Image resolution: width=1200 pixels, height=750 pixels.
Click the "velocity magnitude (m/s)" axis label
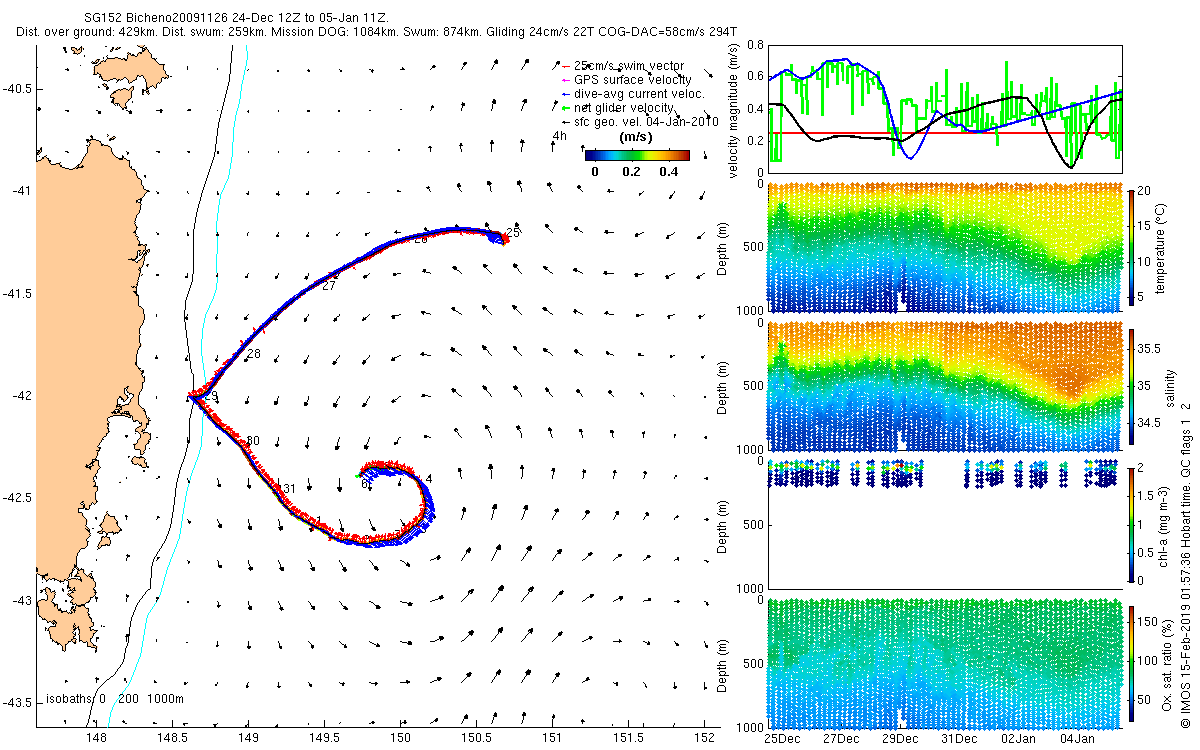pyautogui.click(x=735, y=110)
